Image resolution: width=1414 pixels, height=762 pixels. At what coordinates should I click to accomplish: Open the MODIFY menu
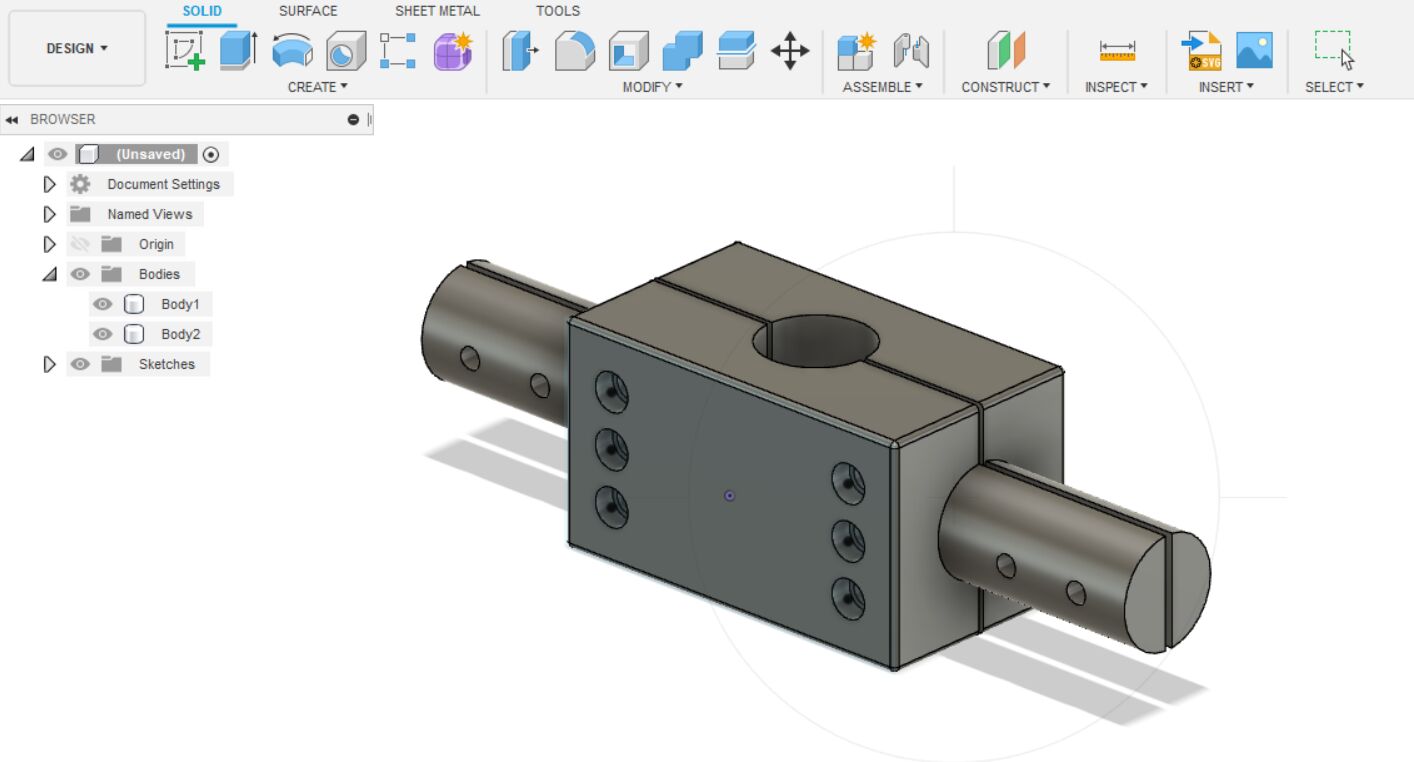(652, 87)
